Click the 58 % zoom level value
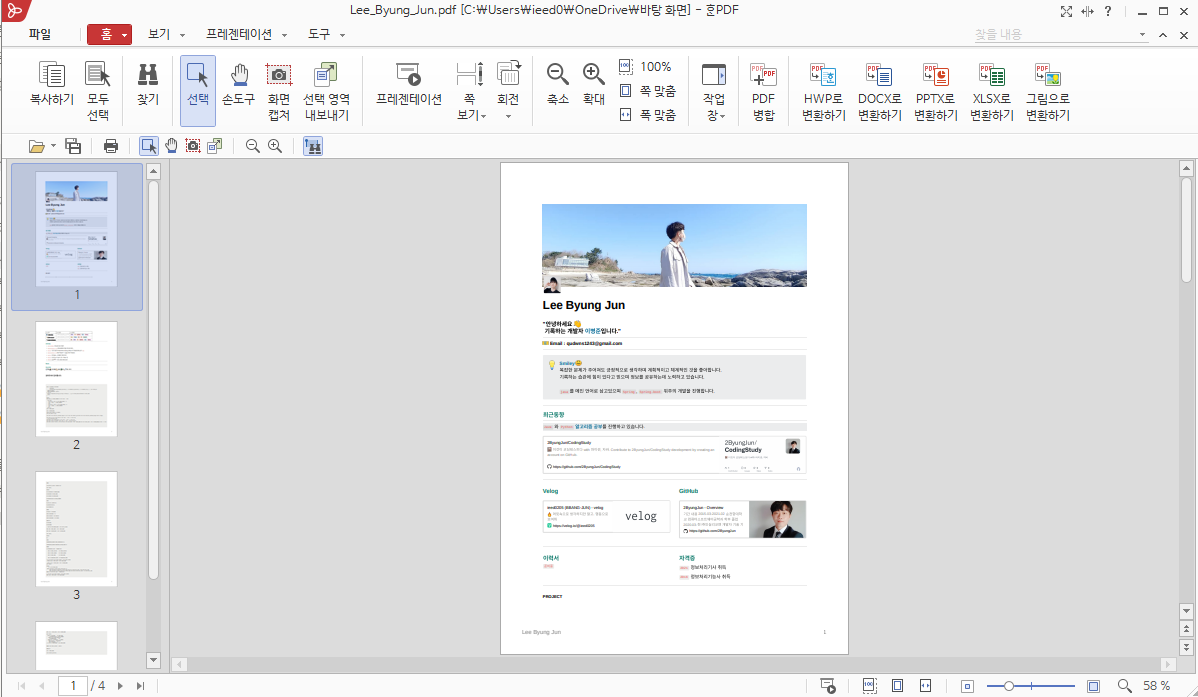The image size is (1198, 697). (1156, 686)
